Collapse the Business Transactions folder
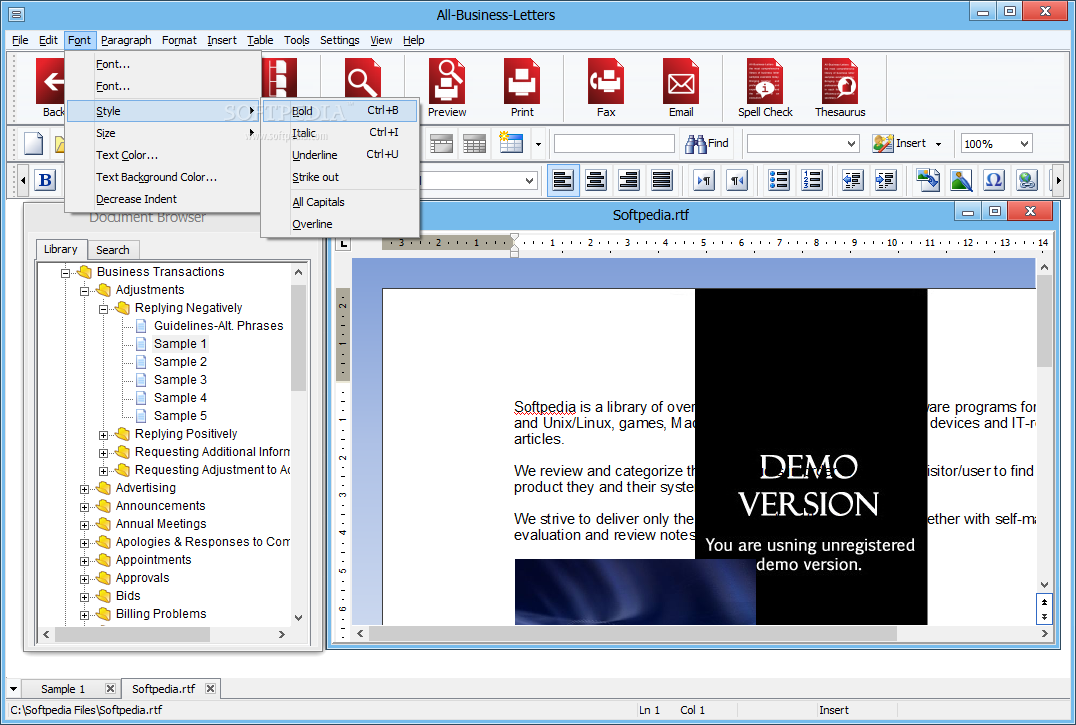This screenshot has height=725, width=1076. 65,273
